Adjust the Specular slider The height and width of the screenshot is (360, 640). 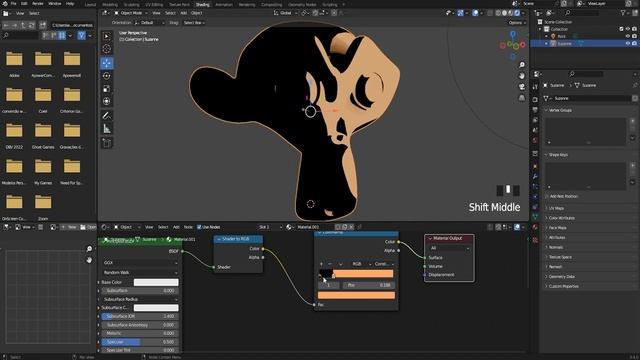pos(140,342)
